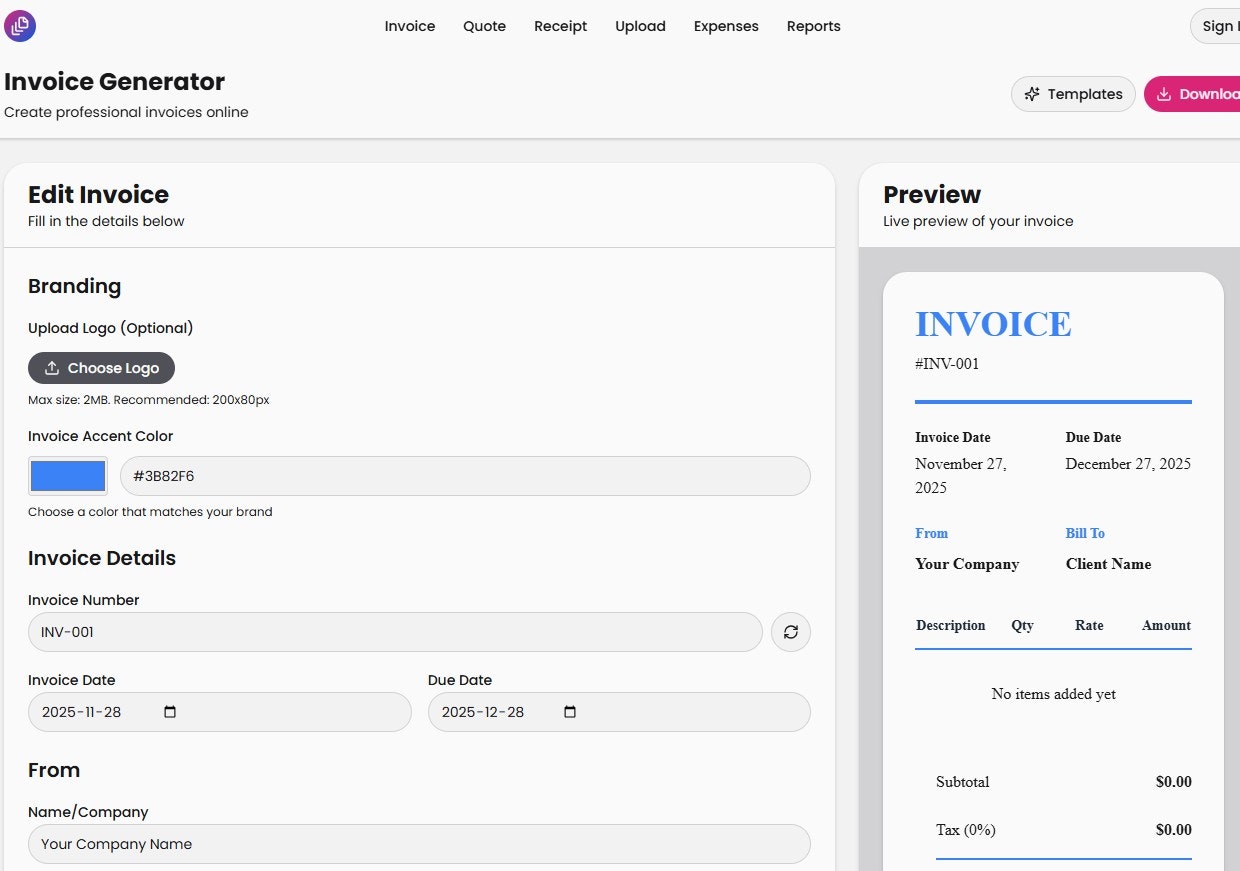Click "December 27, 2025" in preview
Image resolution: width=1240 pixels, height=871 pixels.
(1128, 464)
